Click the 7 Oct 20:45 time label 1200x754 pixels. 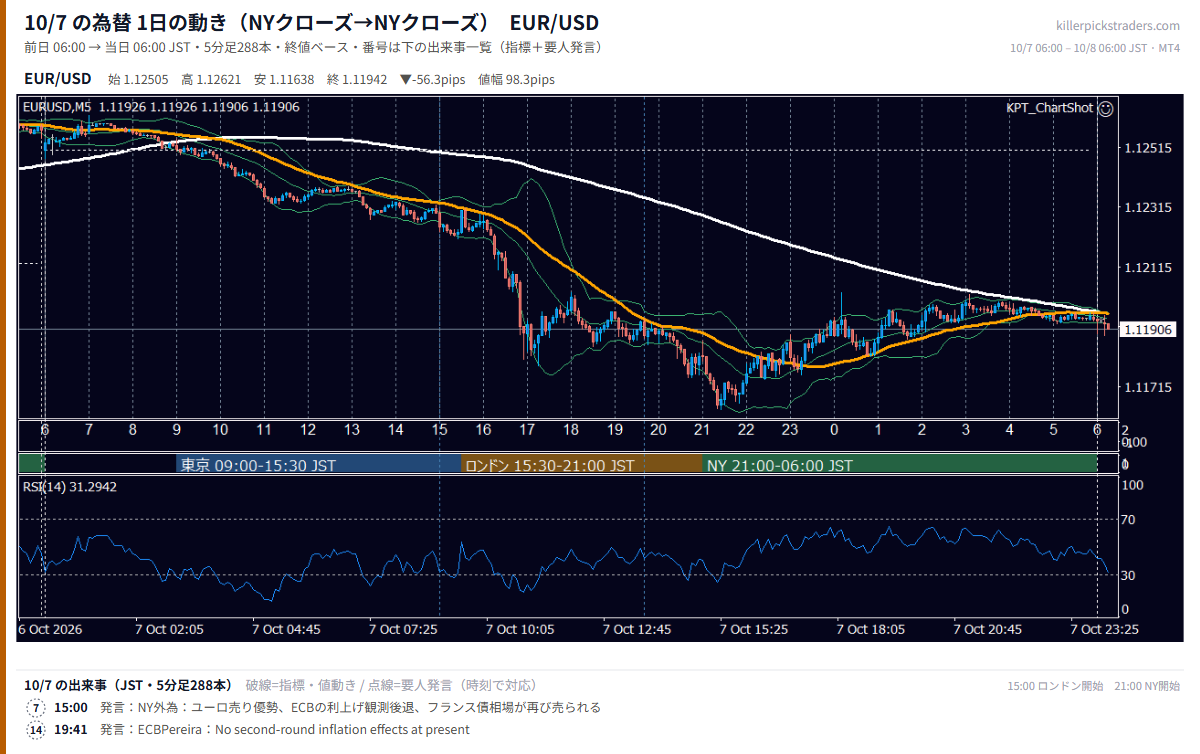coord(987,629)
